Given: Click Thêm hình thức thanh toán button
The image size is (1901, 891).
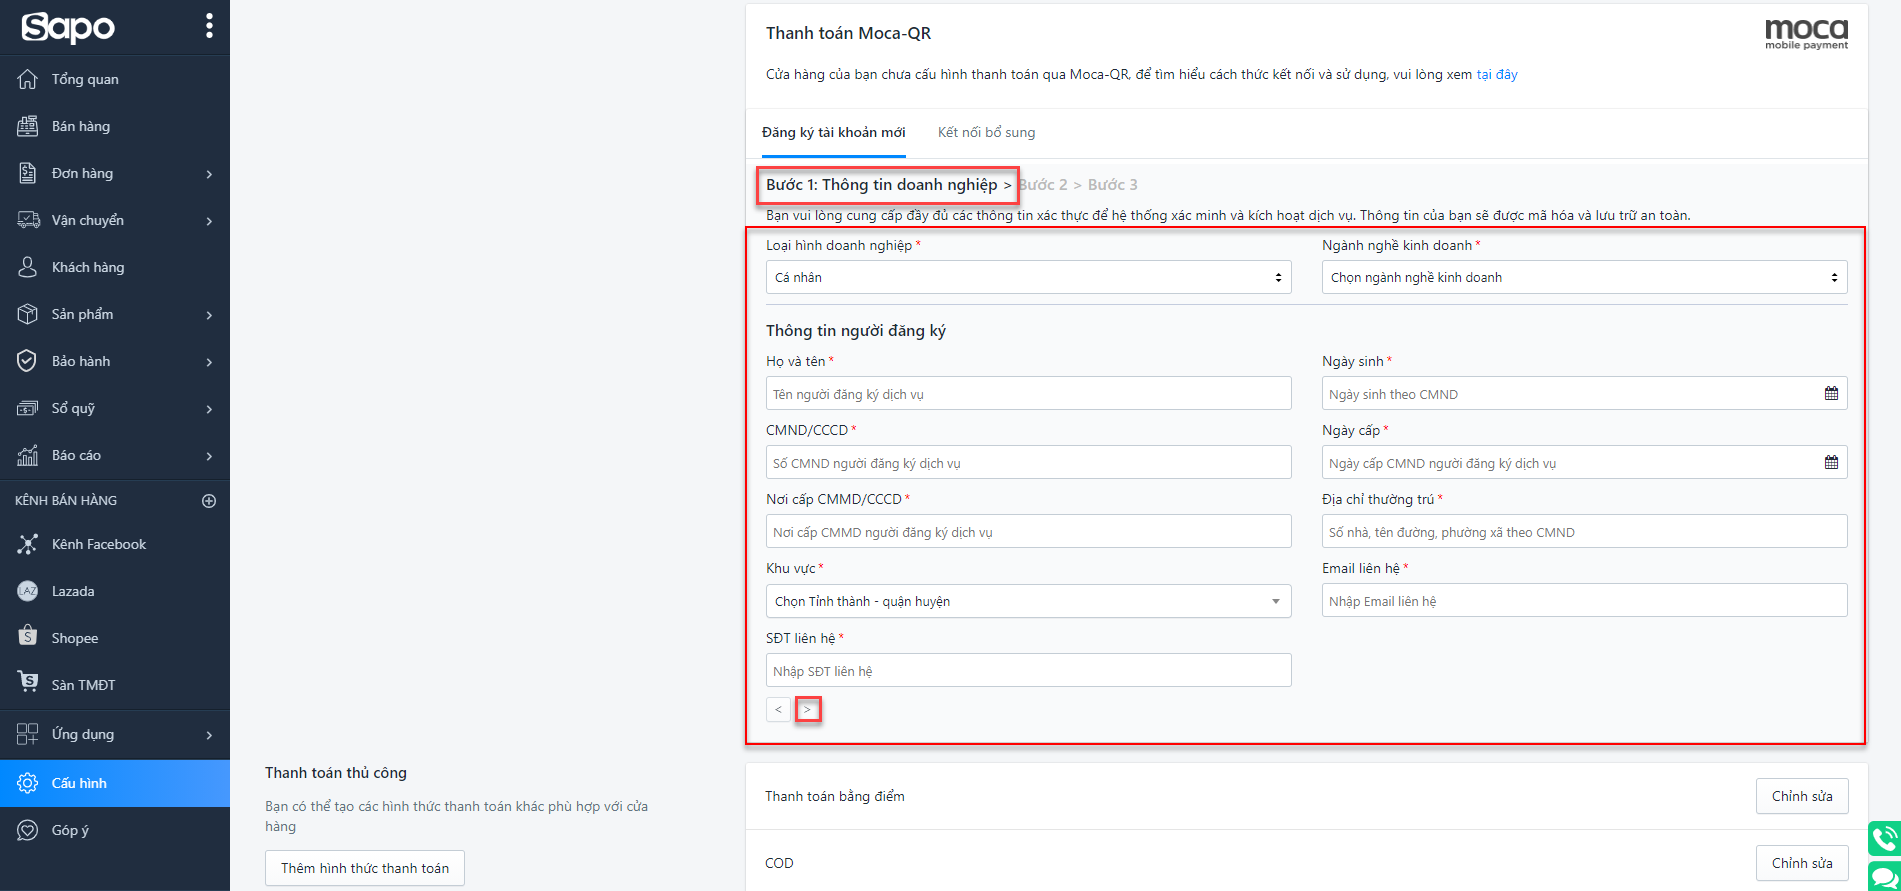Looking at the screenshot, I should click(365, 868).
